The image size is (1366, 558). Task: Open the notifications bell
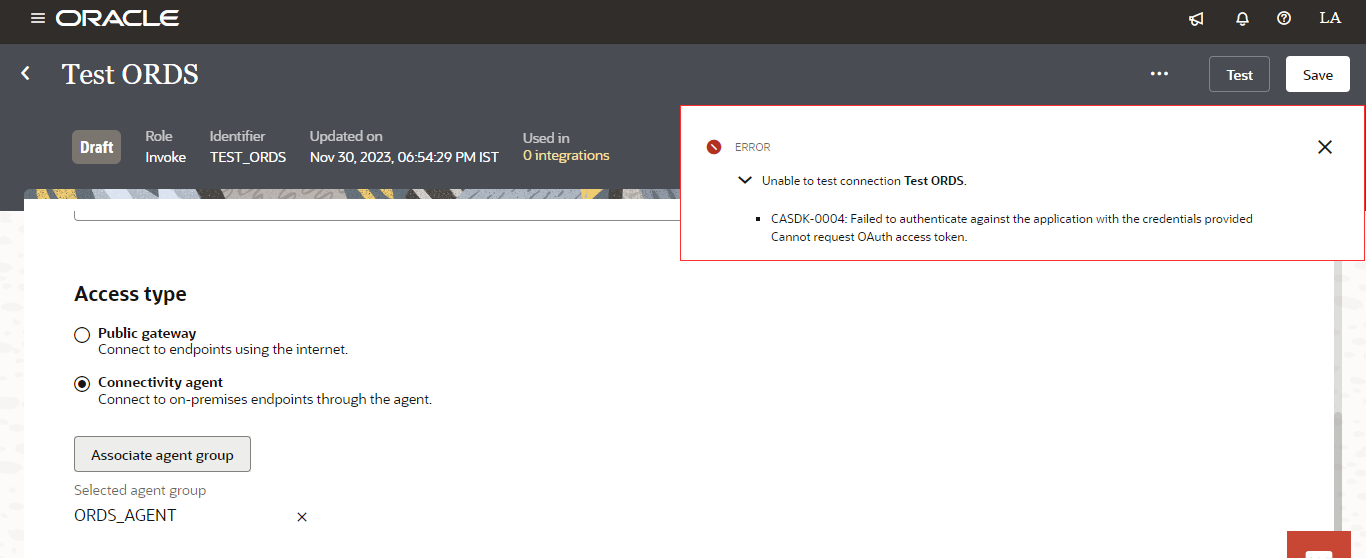[x=1243, y=19]
